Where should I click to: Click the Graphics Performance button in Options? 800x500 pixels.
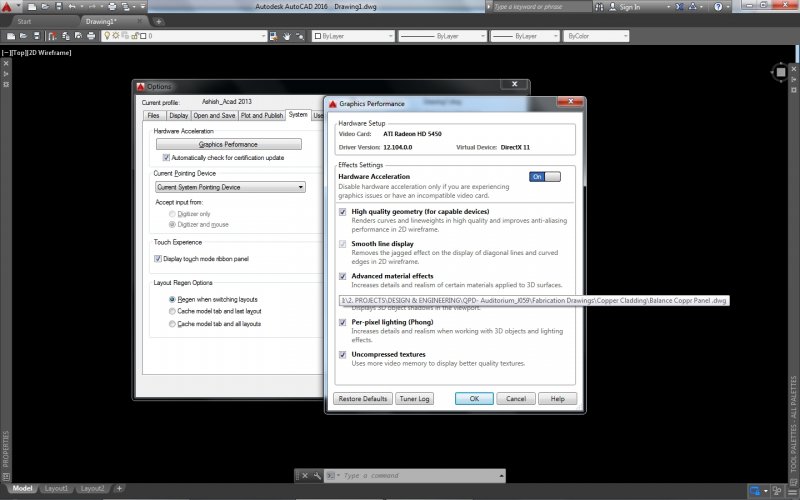[x=229, y=144]
